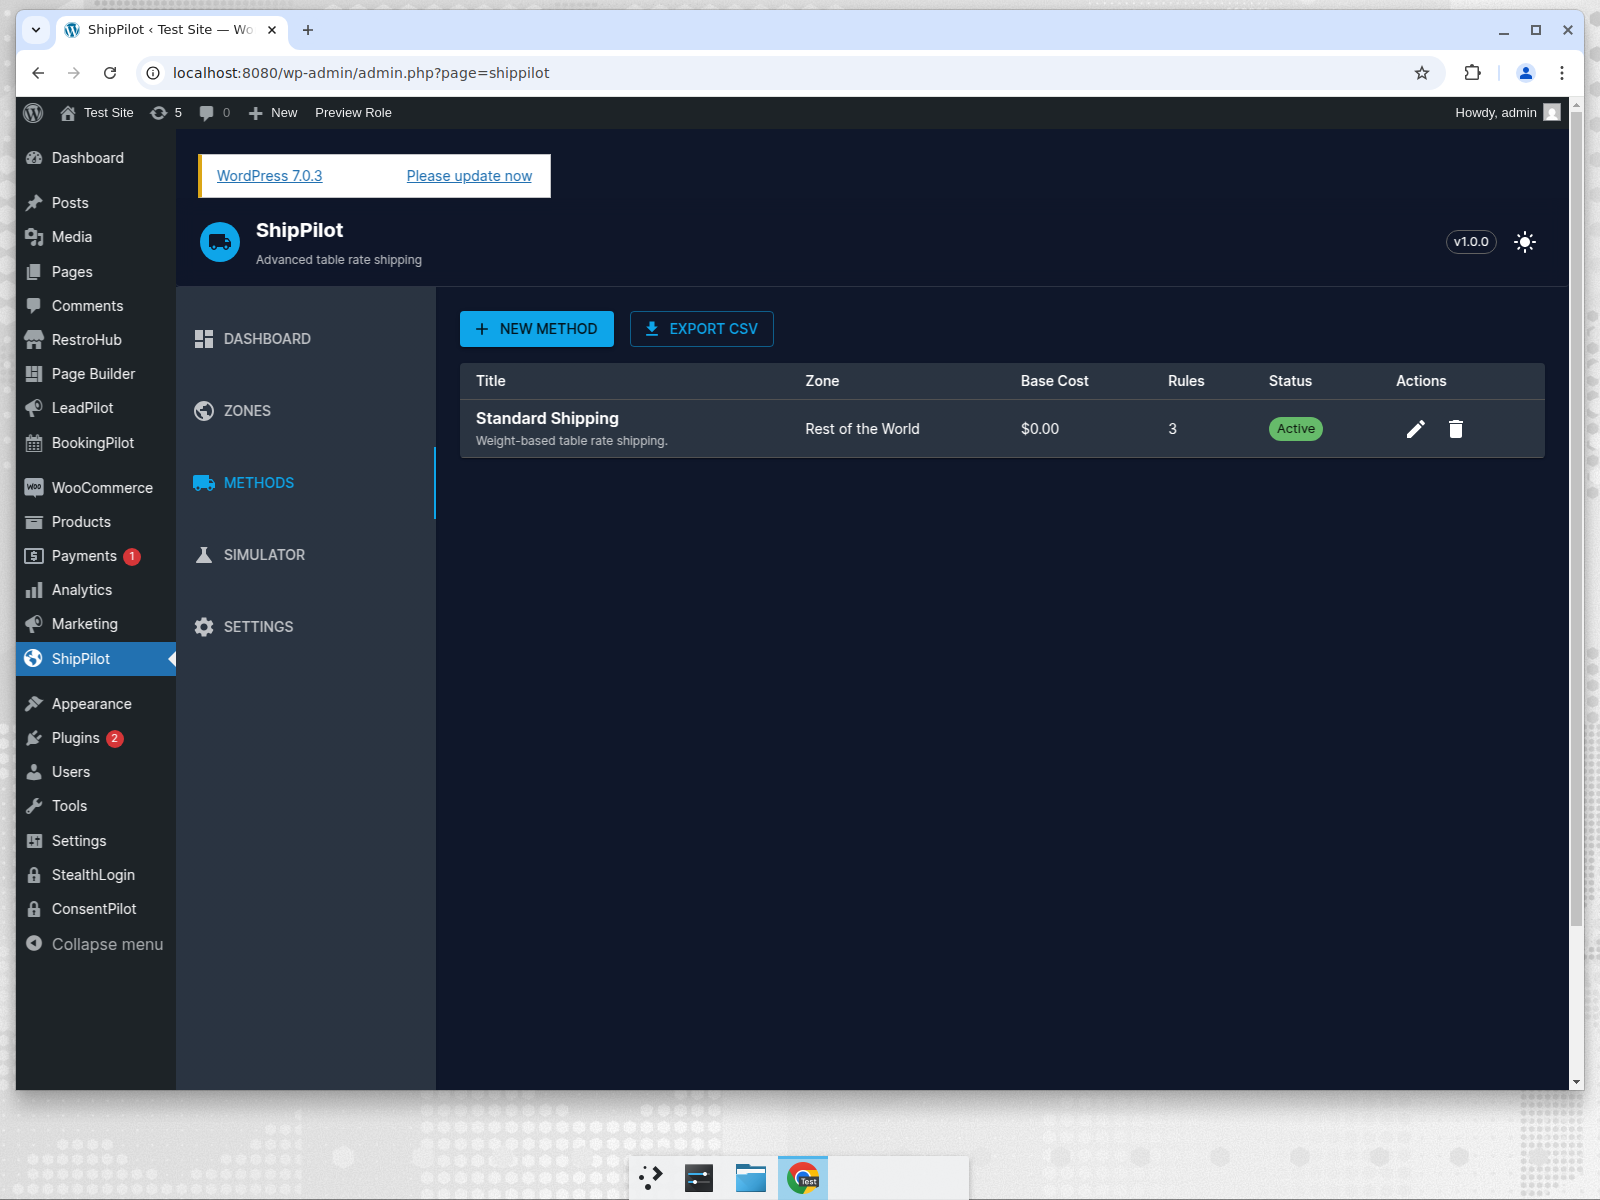The height and width of the screenshot is (1200, 1600).
Task: Open StealthLogin menu item
Action: pyautogui.click(x=96, y=875)
